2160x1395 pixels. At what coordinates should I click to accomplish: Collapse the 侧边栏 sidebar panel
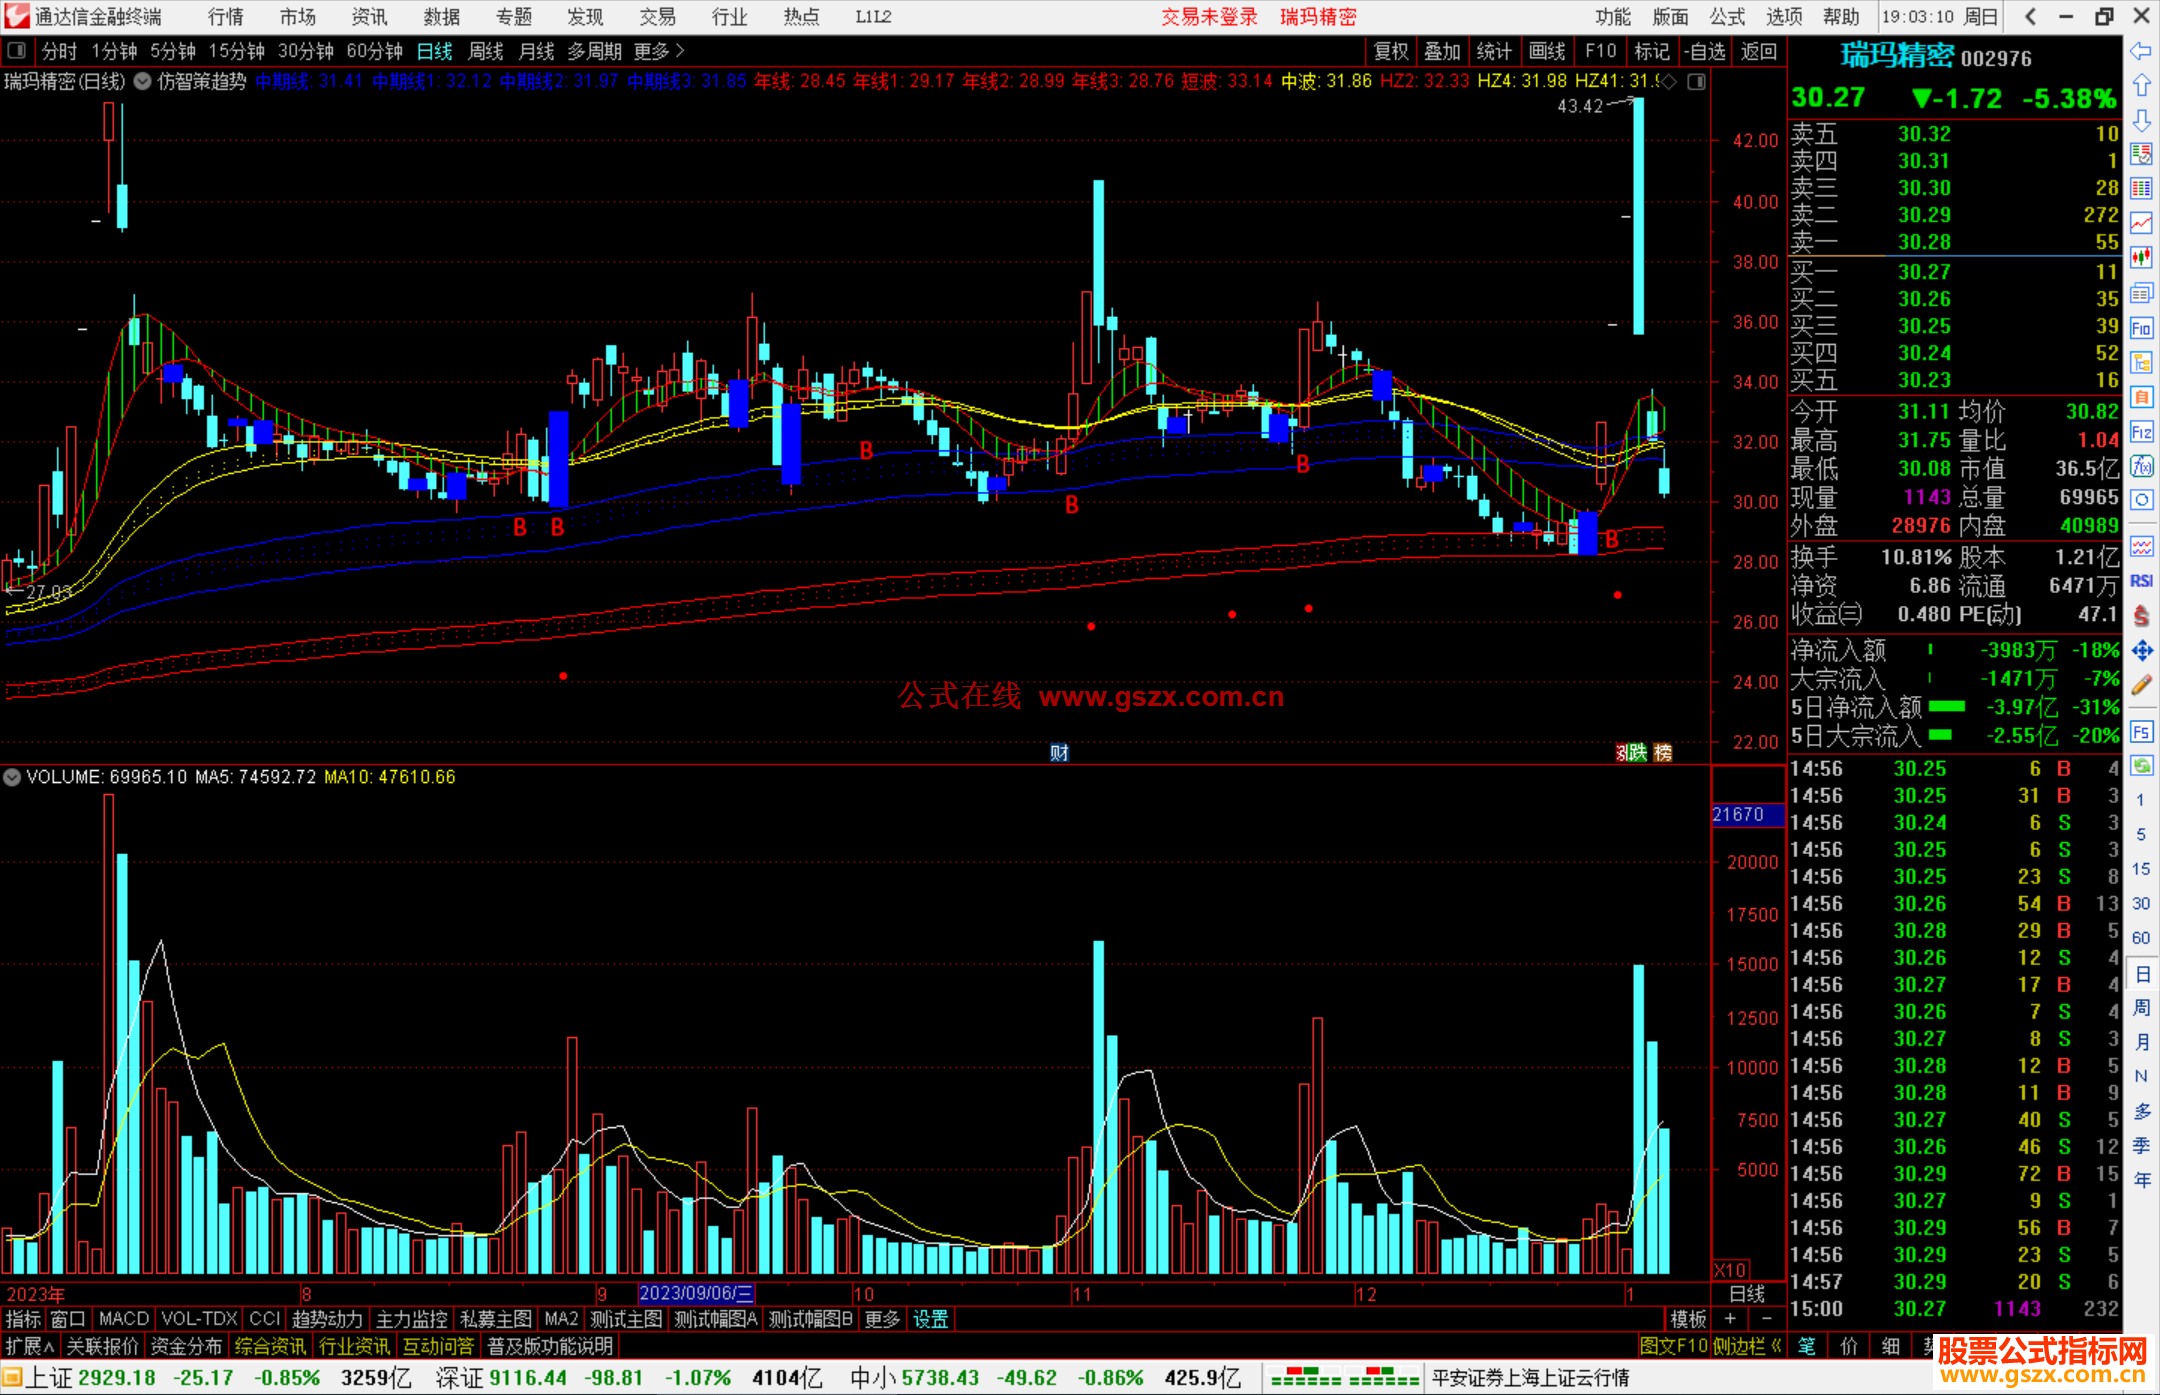[x=1747, y=1346]
